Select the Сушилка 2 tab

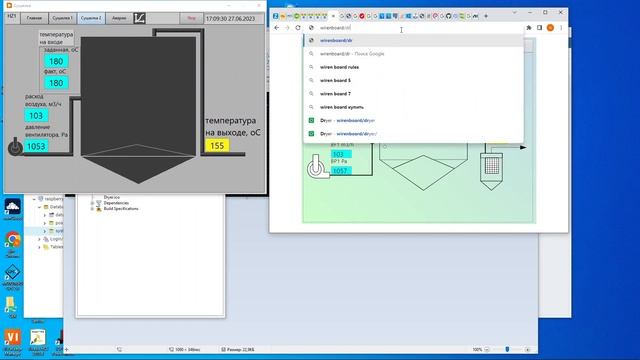click(x=91, y=18)
